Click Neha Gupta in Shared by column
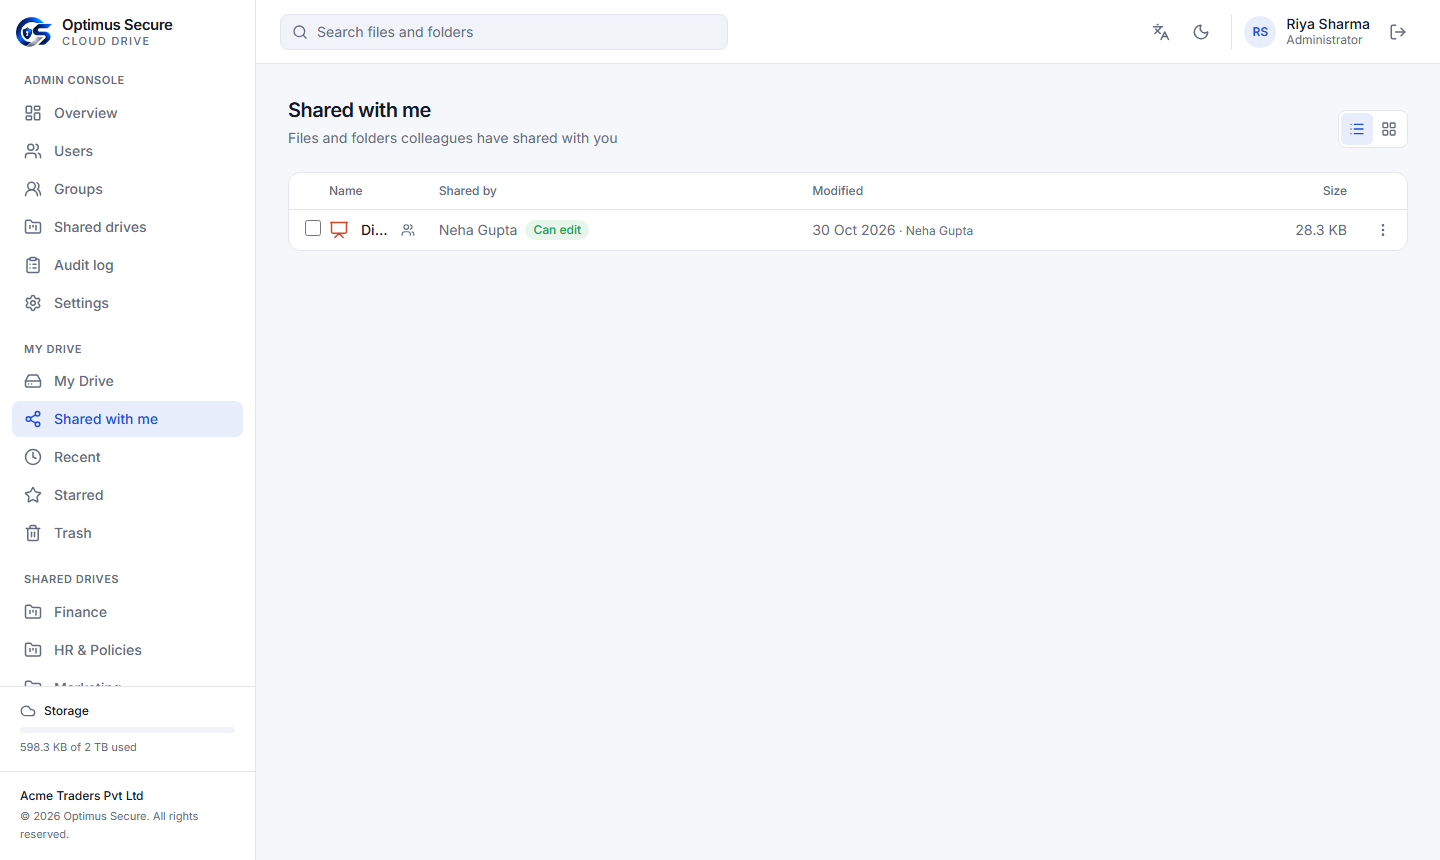Image resolution: width=1440 pixels, height=860 pixels. (x=478, y=230)
